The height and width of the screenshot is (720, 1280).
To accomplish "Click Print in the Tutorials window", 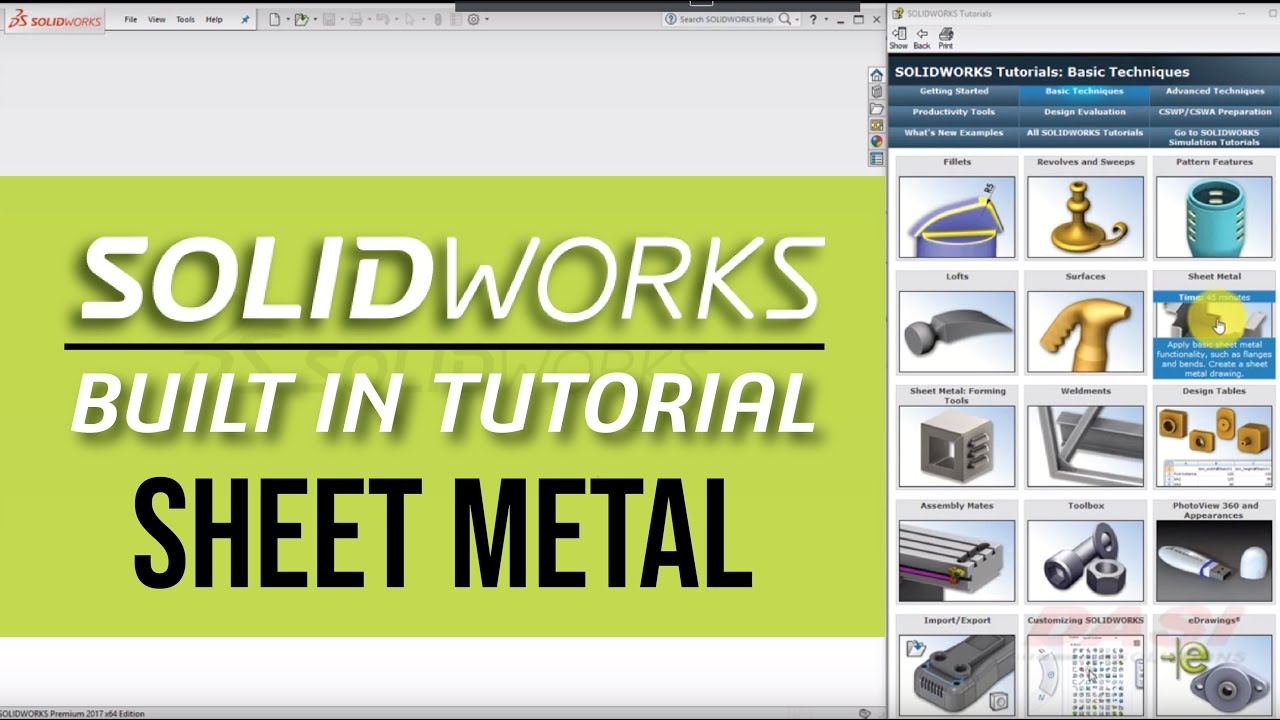I will pyautogui.click(x=945, y=38).
